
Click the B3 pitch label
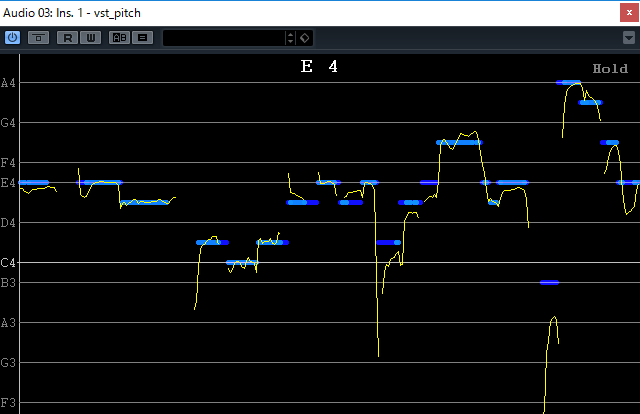pyautogui.click(x=8, y=283)
